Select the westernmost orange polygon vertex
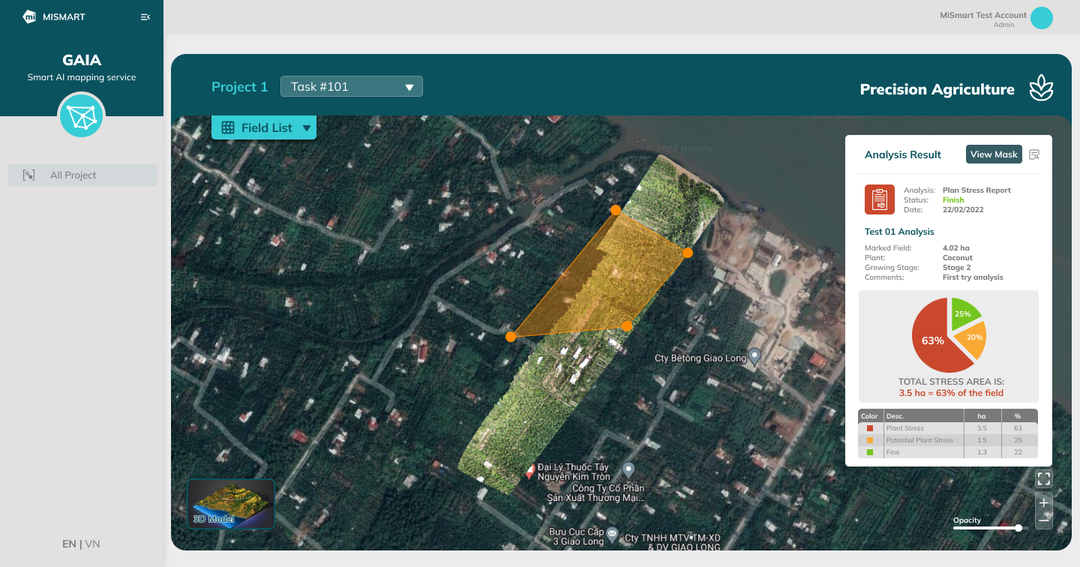This screenshot has width=1080, height=567. pyautogui.click(x=510, y=336)
